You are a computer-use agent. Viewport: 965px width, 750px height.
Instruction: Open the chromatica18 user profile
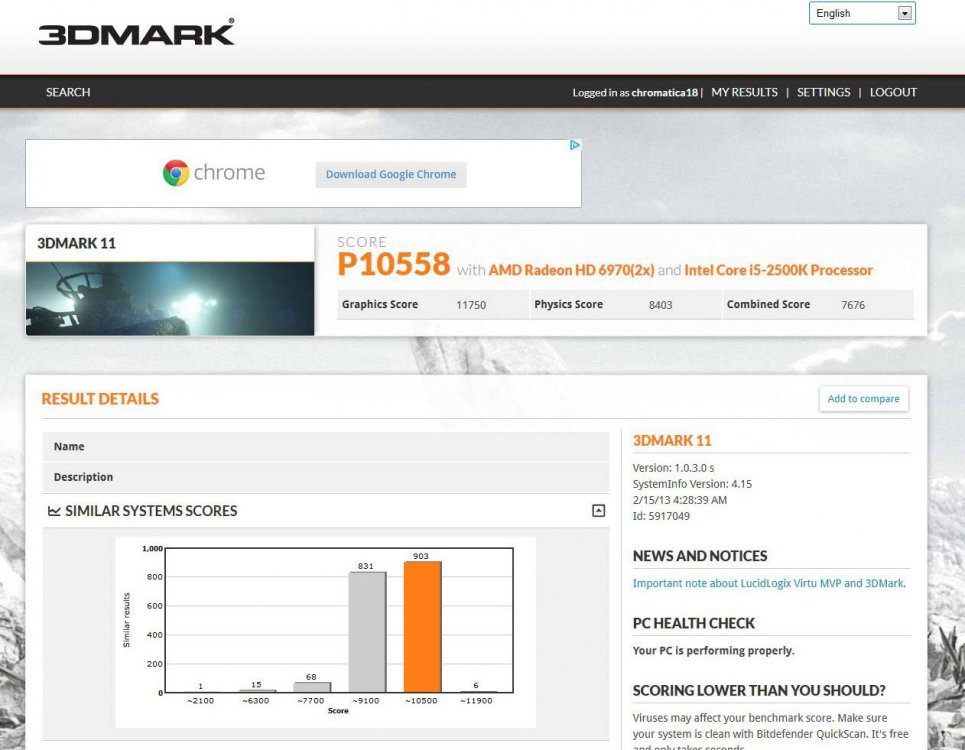click(x=664, y=93)
